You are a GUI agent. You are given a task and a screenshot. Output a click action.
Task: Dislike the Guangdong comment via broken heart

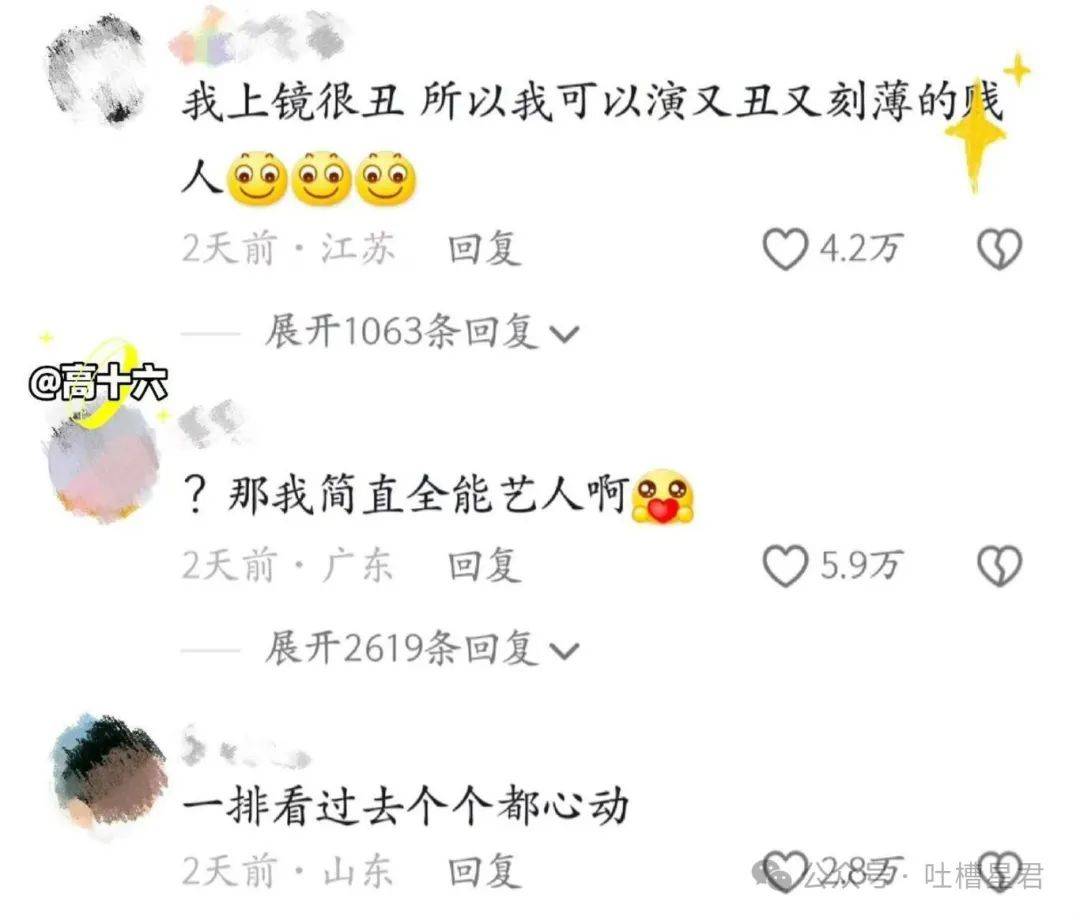tap(1000, 565)
